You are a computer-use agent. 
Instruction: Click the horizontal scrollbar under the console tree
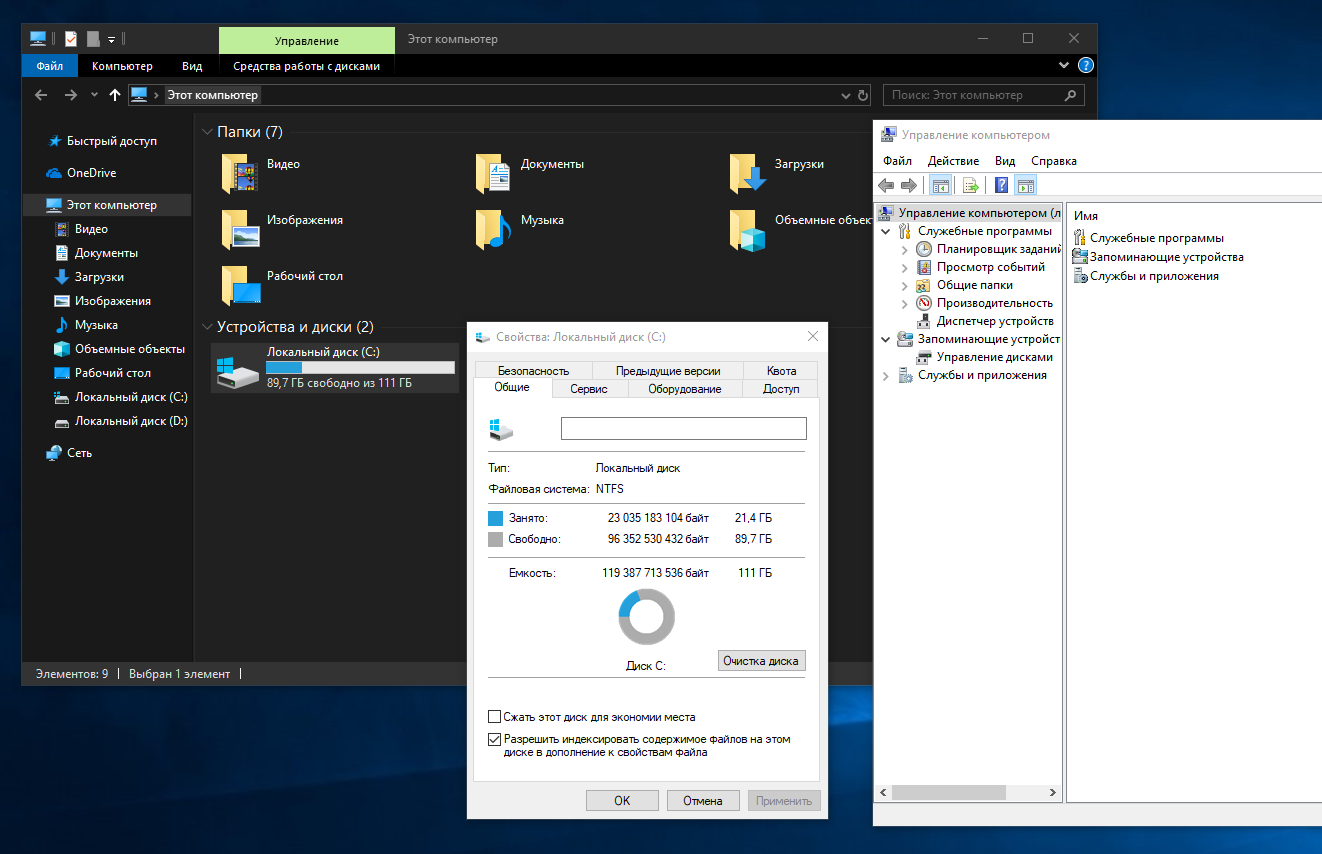tap(947, 792)
